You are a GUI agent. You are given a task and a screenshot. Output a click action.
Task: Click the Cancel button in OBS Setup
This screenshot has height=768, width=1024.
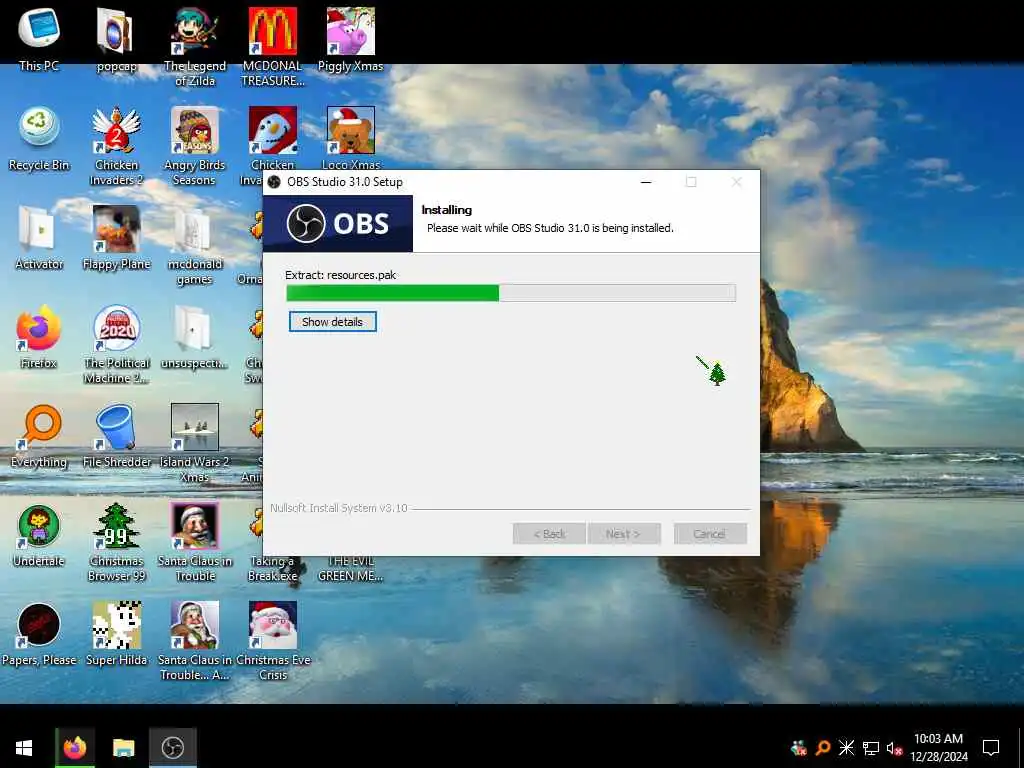click(x=709, y=534)
